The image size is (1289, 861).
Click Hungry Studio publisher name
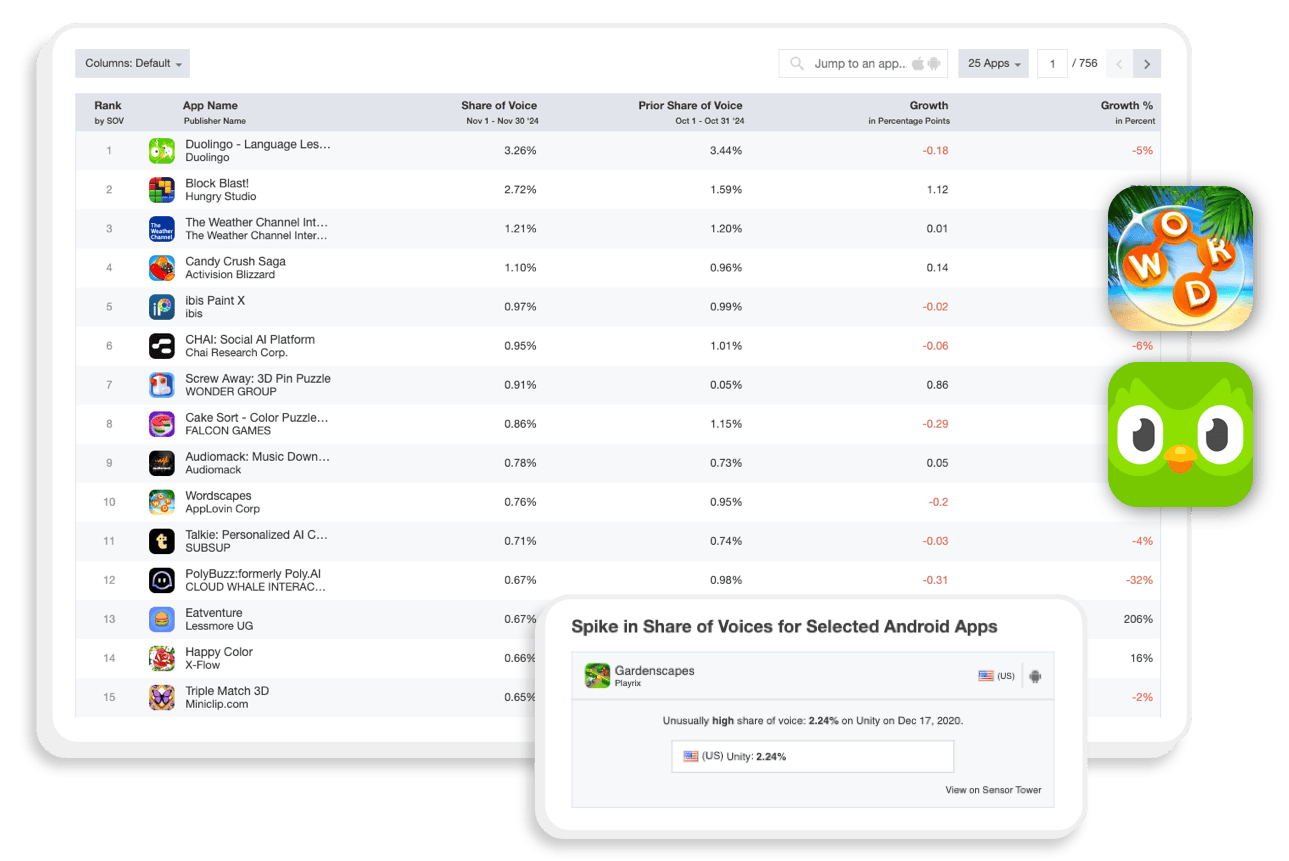[x=221, y=197]
